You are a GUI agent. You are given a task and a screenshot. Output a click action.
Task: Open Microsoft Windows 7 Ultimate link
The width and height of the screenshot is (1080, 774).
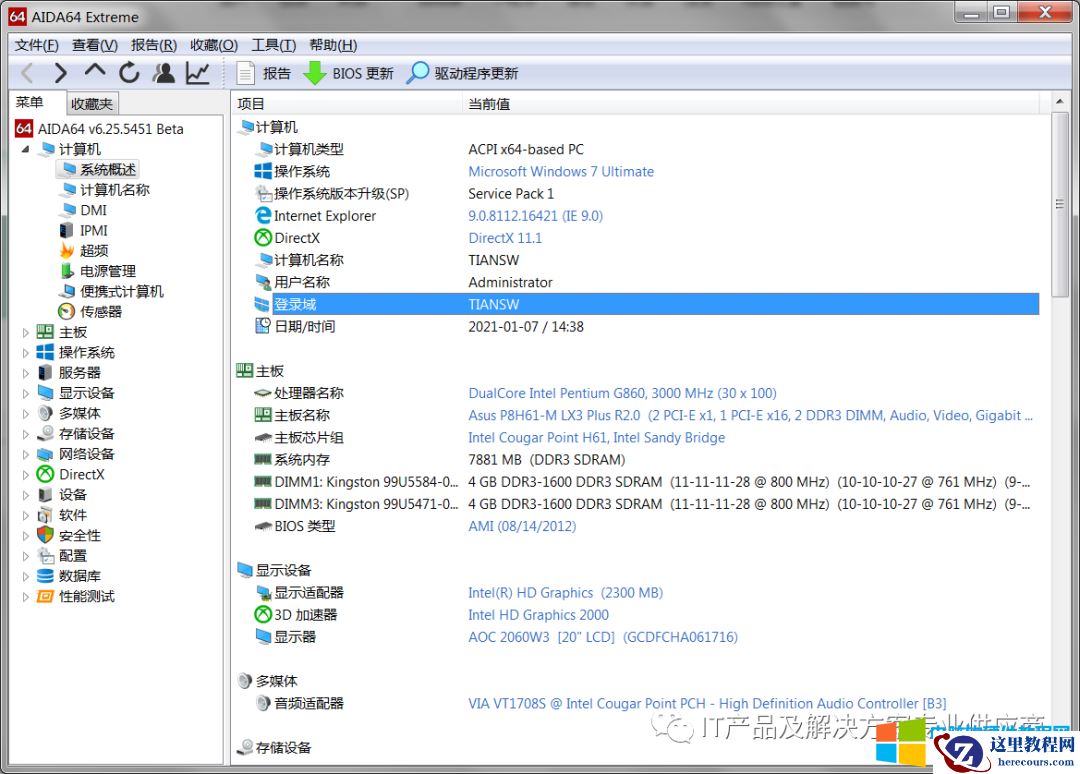[x=561, y=171]
